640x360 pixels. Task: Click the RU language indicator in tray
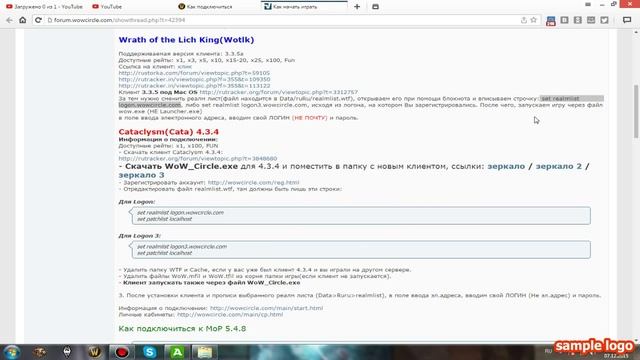coord(548,351)
